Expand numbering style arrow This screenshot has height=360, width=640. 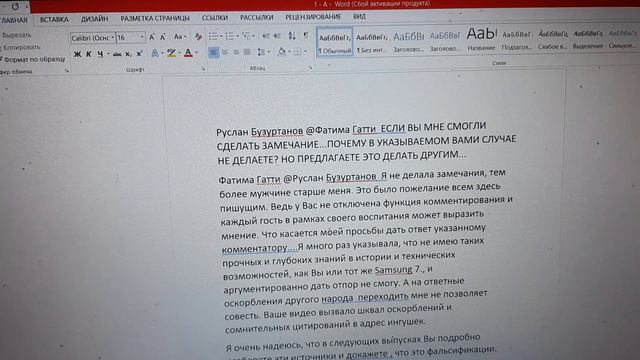238,36
